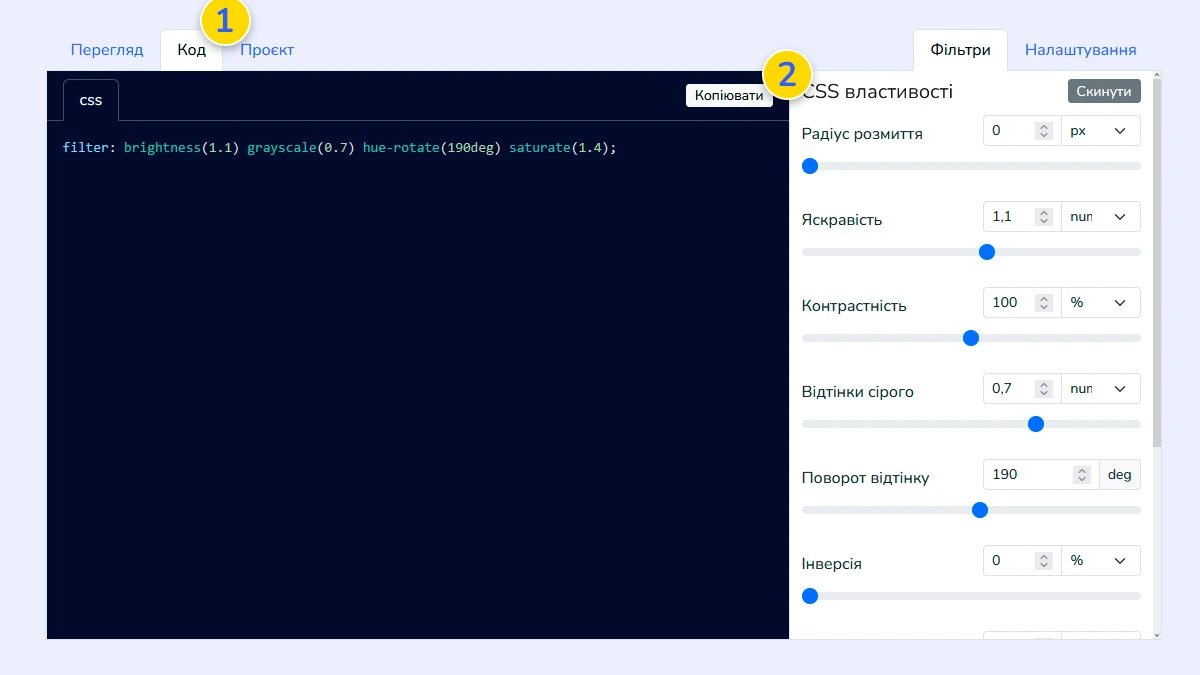Open the Яскравість unit dropdown

coord(1100,217)
